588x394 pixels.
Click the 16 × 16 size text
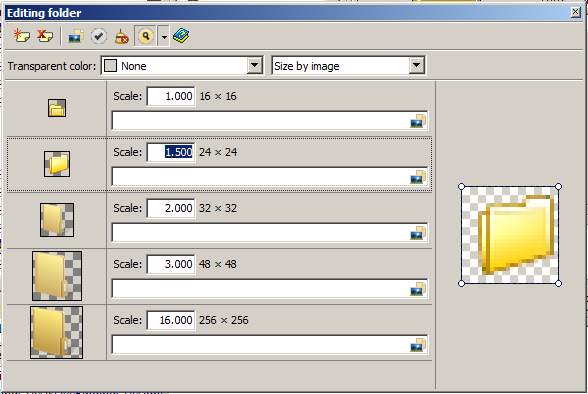(218, 96)
